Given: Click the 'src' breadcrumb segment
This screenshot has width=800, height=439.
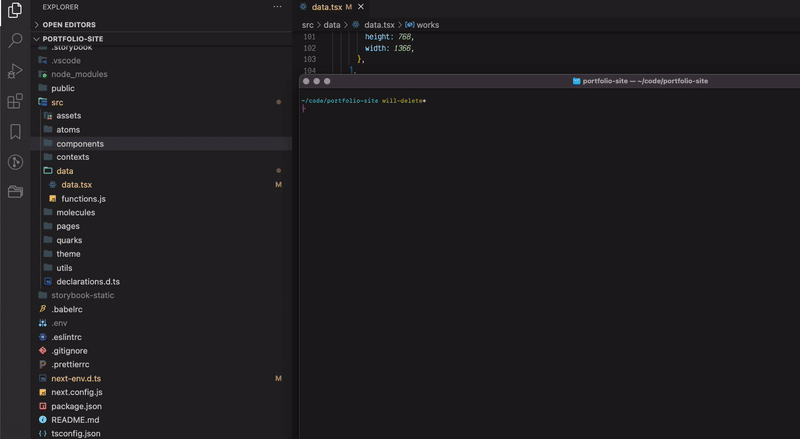Looking at the screenshot, I should tap(308, 24).
